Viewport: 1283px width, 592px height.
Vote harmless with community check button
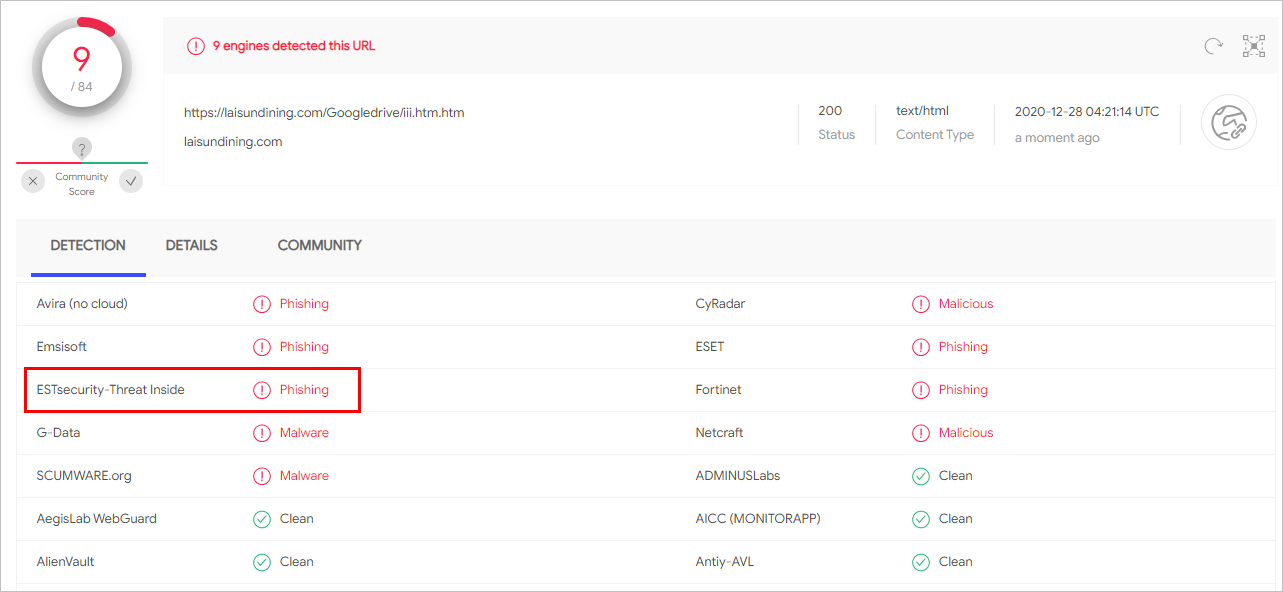pyautogui.click(x=131, y=181)
